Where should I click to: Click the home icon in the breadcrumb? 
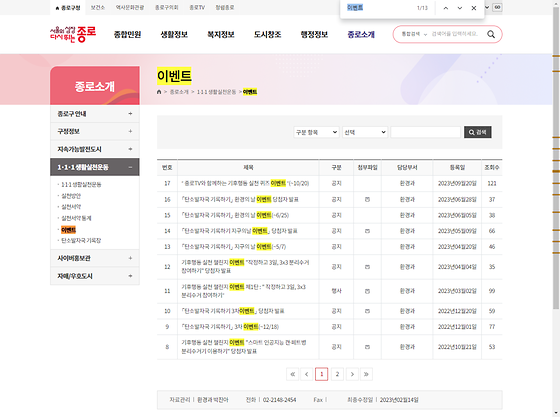pyautogui.click(x=159, y=92)
